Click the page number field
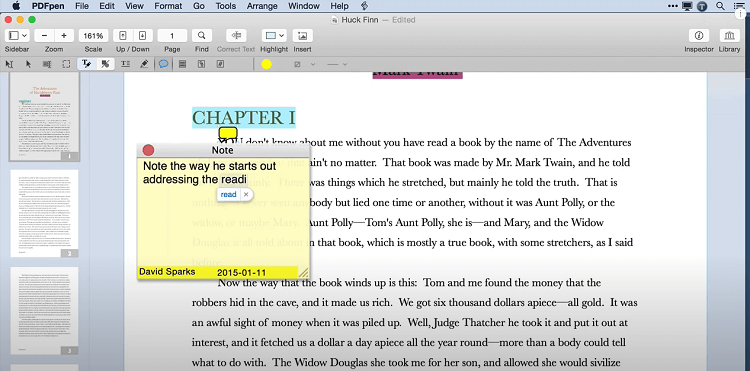Viewport: 750px width, 371px height. pos(172,36)
